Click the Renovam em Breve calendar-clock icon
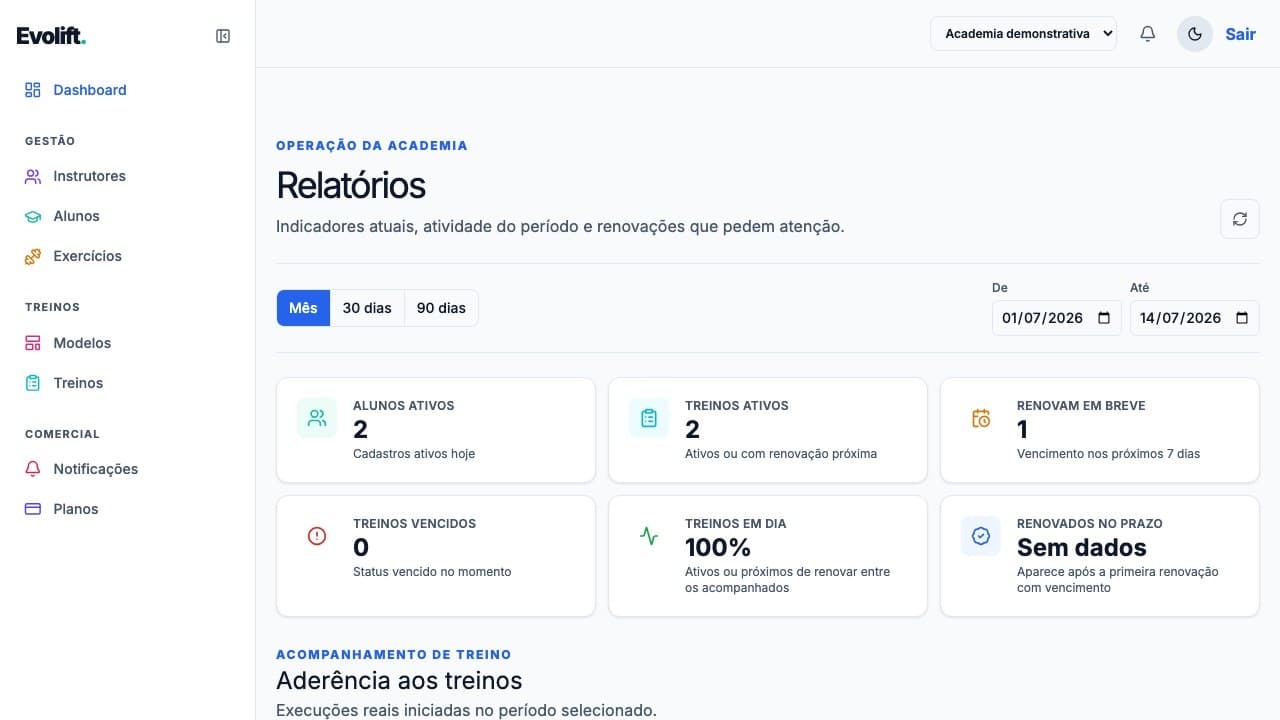This screenshot has height=720, width=1280. (981, 418)
